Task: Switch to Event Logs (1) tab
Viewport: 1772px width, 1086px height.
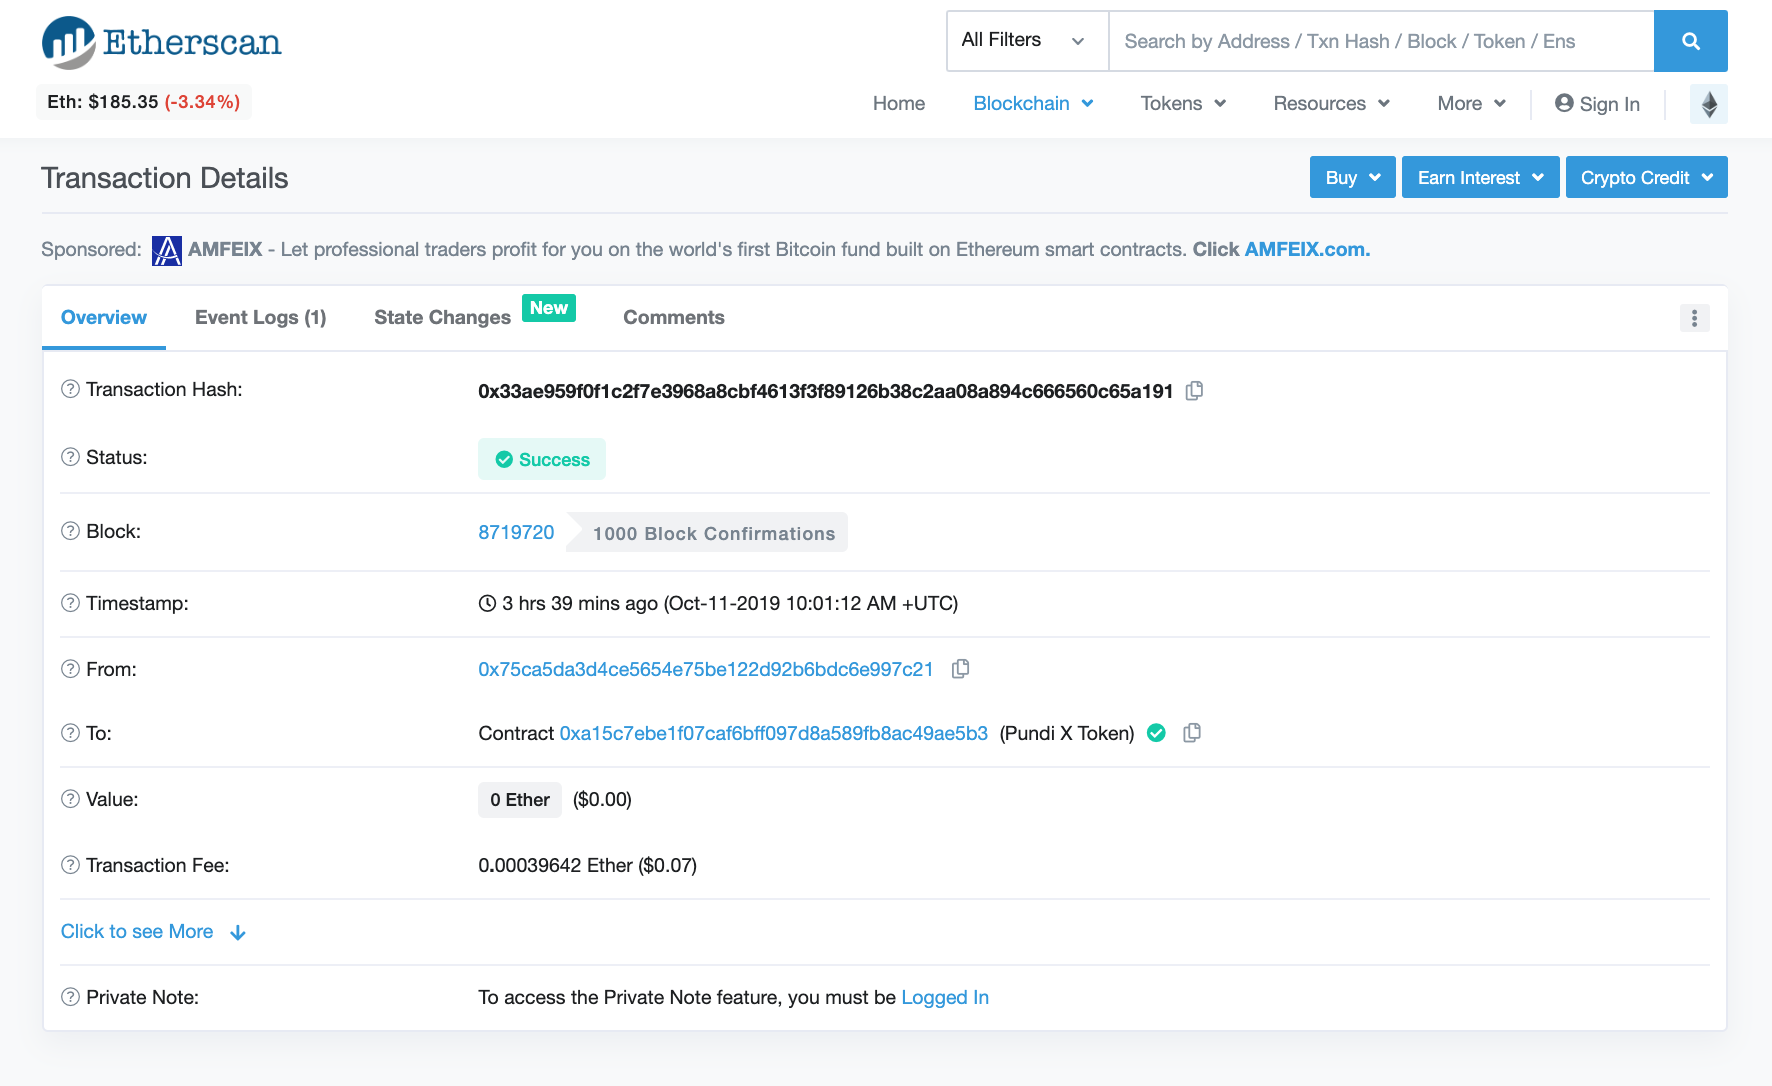Action: coord(260,317)
